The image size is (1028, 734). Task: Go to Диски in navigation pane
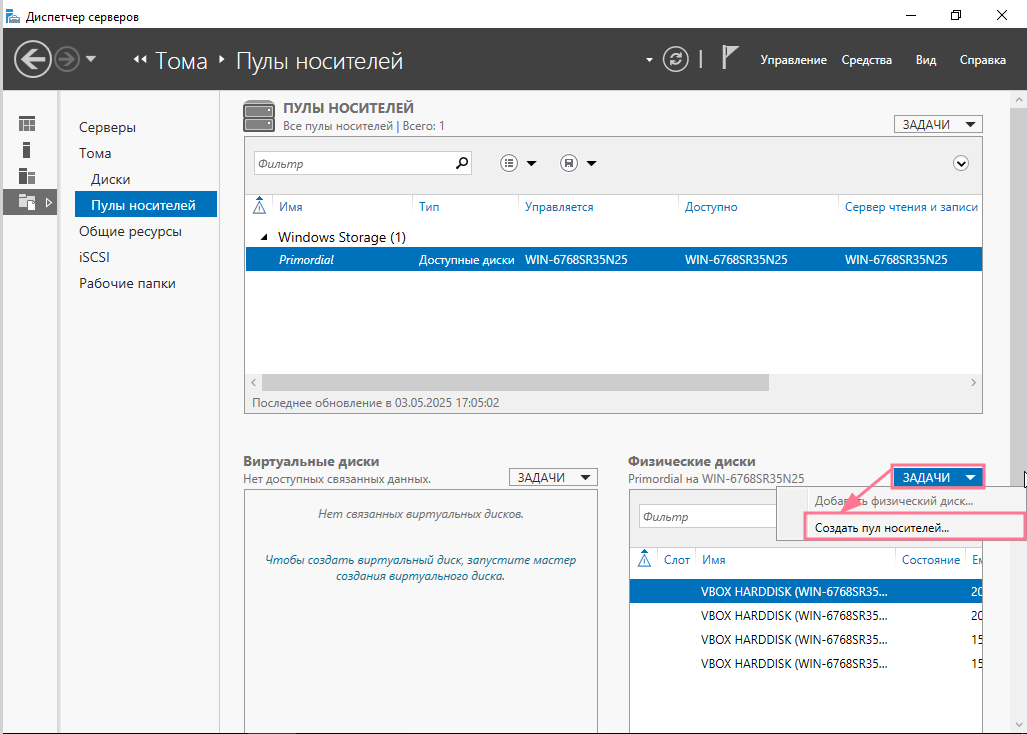pos(110,179)
